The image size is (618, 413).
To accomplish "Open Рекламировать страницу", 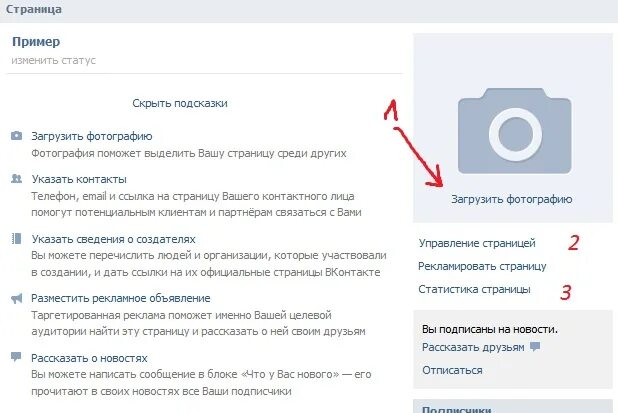I will tap(482, 266).
